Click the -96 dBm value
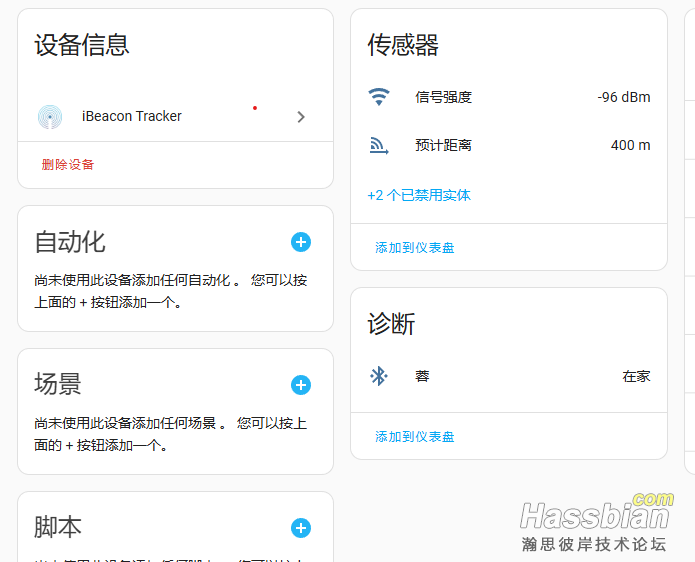This screenshot has height=562, width=695. click(624, 97)
